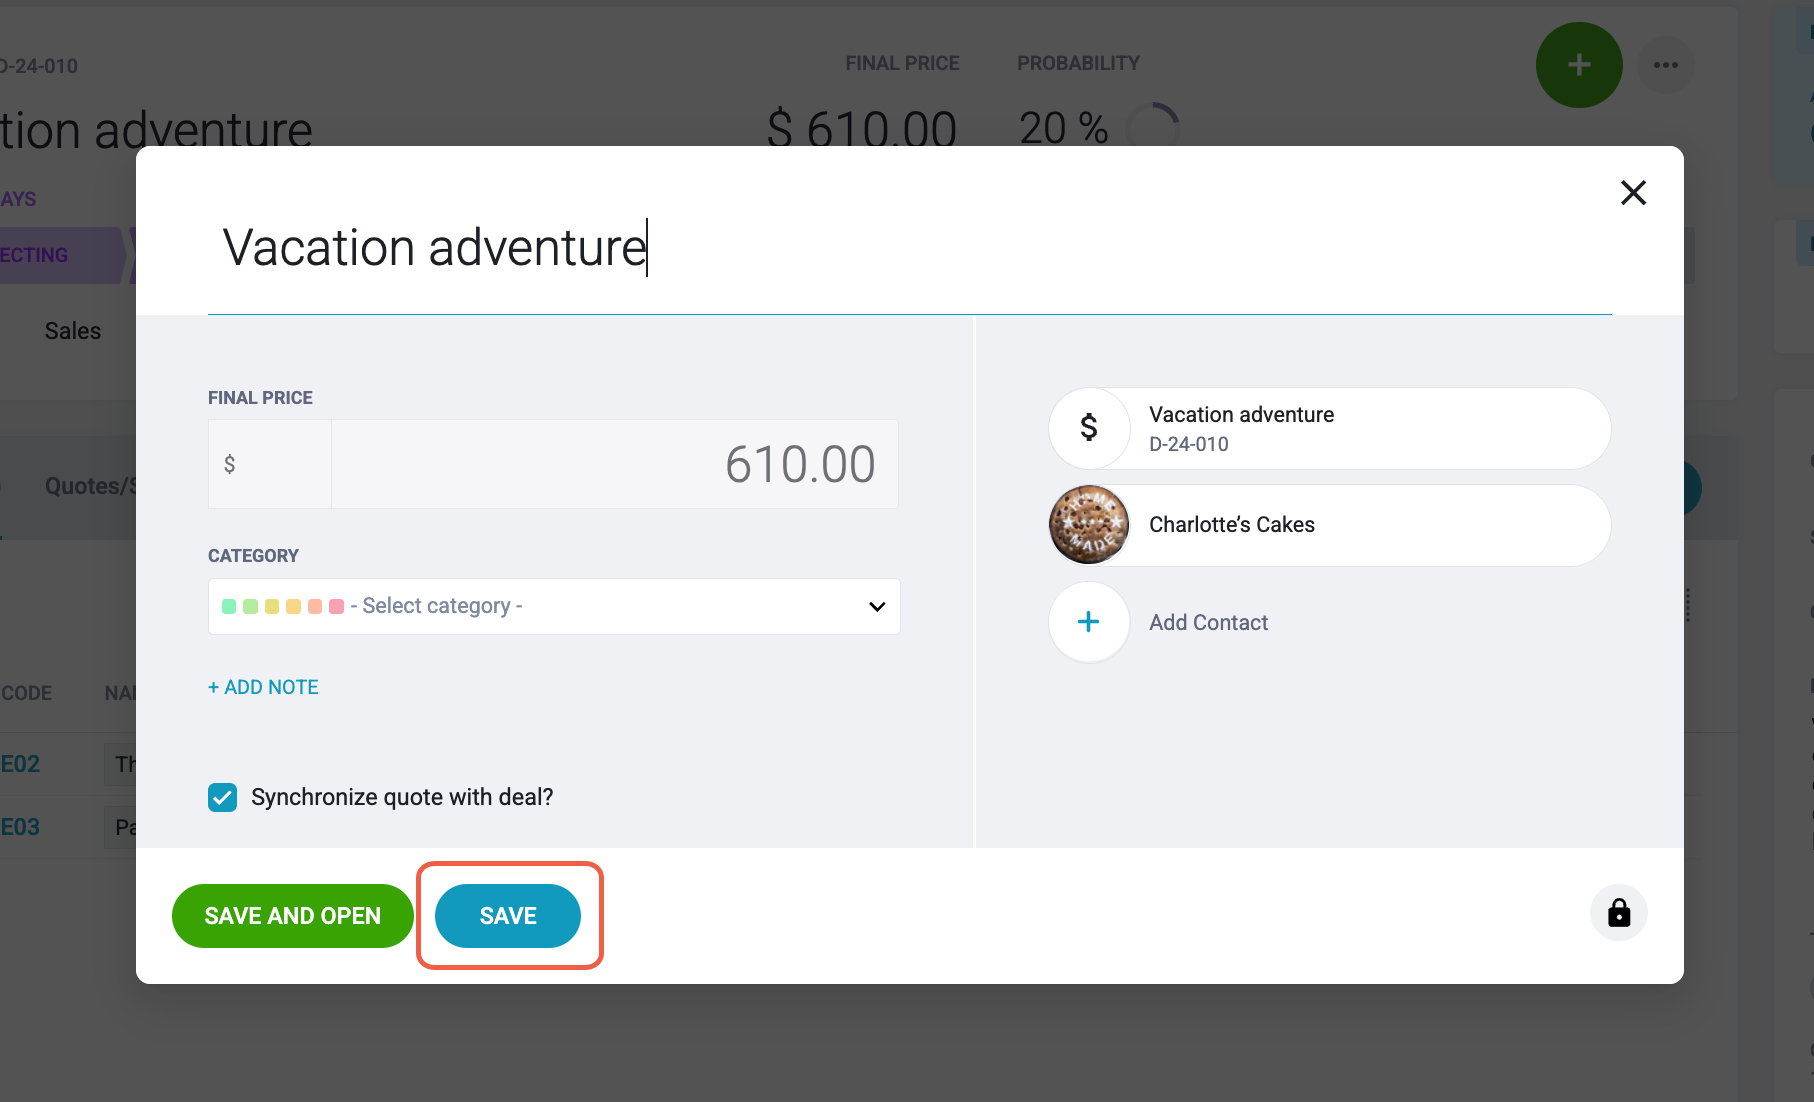This screenshot has height=1102, width=1814.
Task: Open the Select category dropdown
Action: click(554, 606)
